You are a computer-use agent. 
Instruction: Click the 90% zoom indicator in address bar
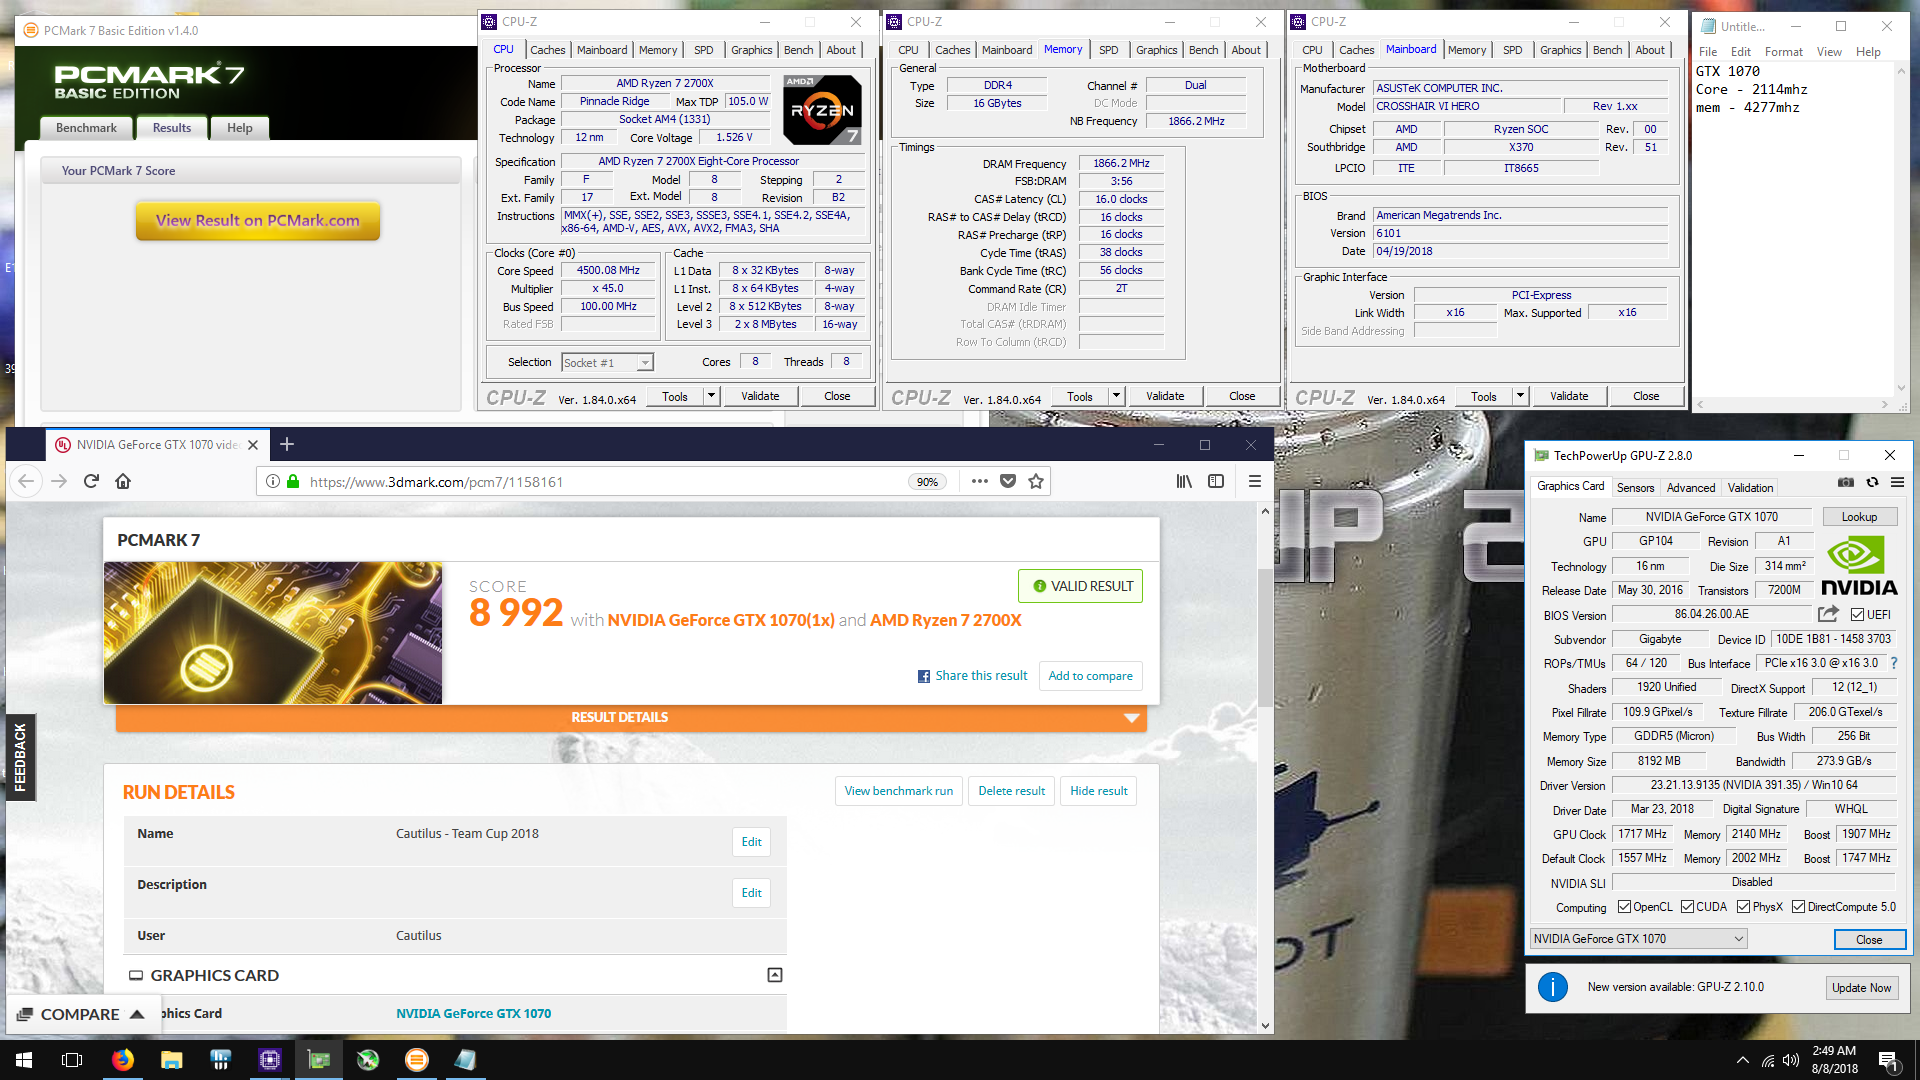point(927,481)
